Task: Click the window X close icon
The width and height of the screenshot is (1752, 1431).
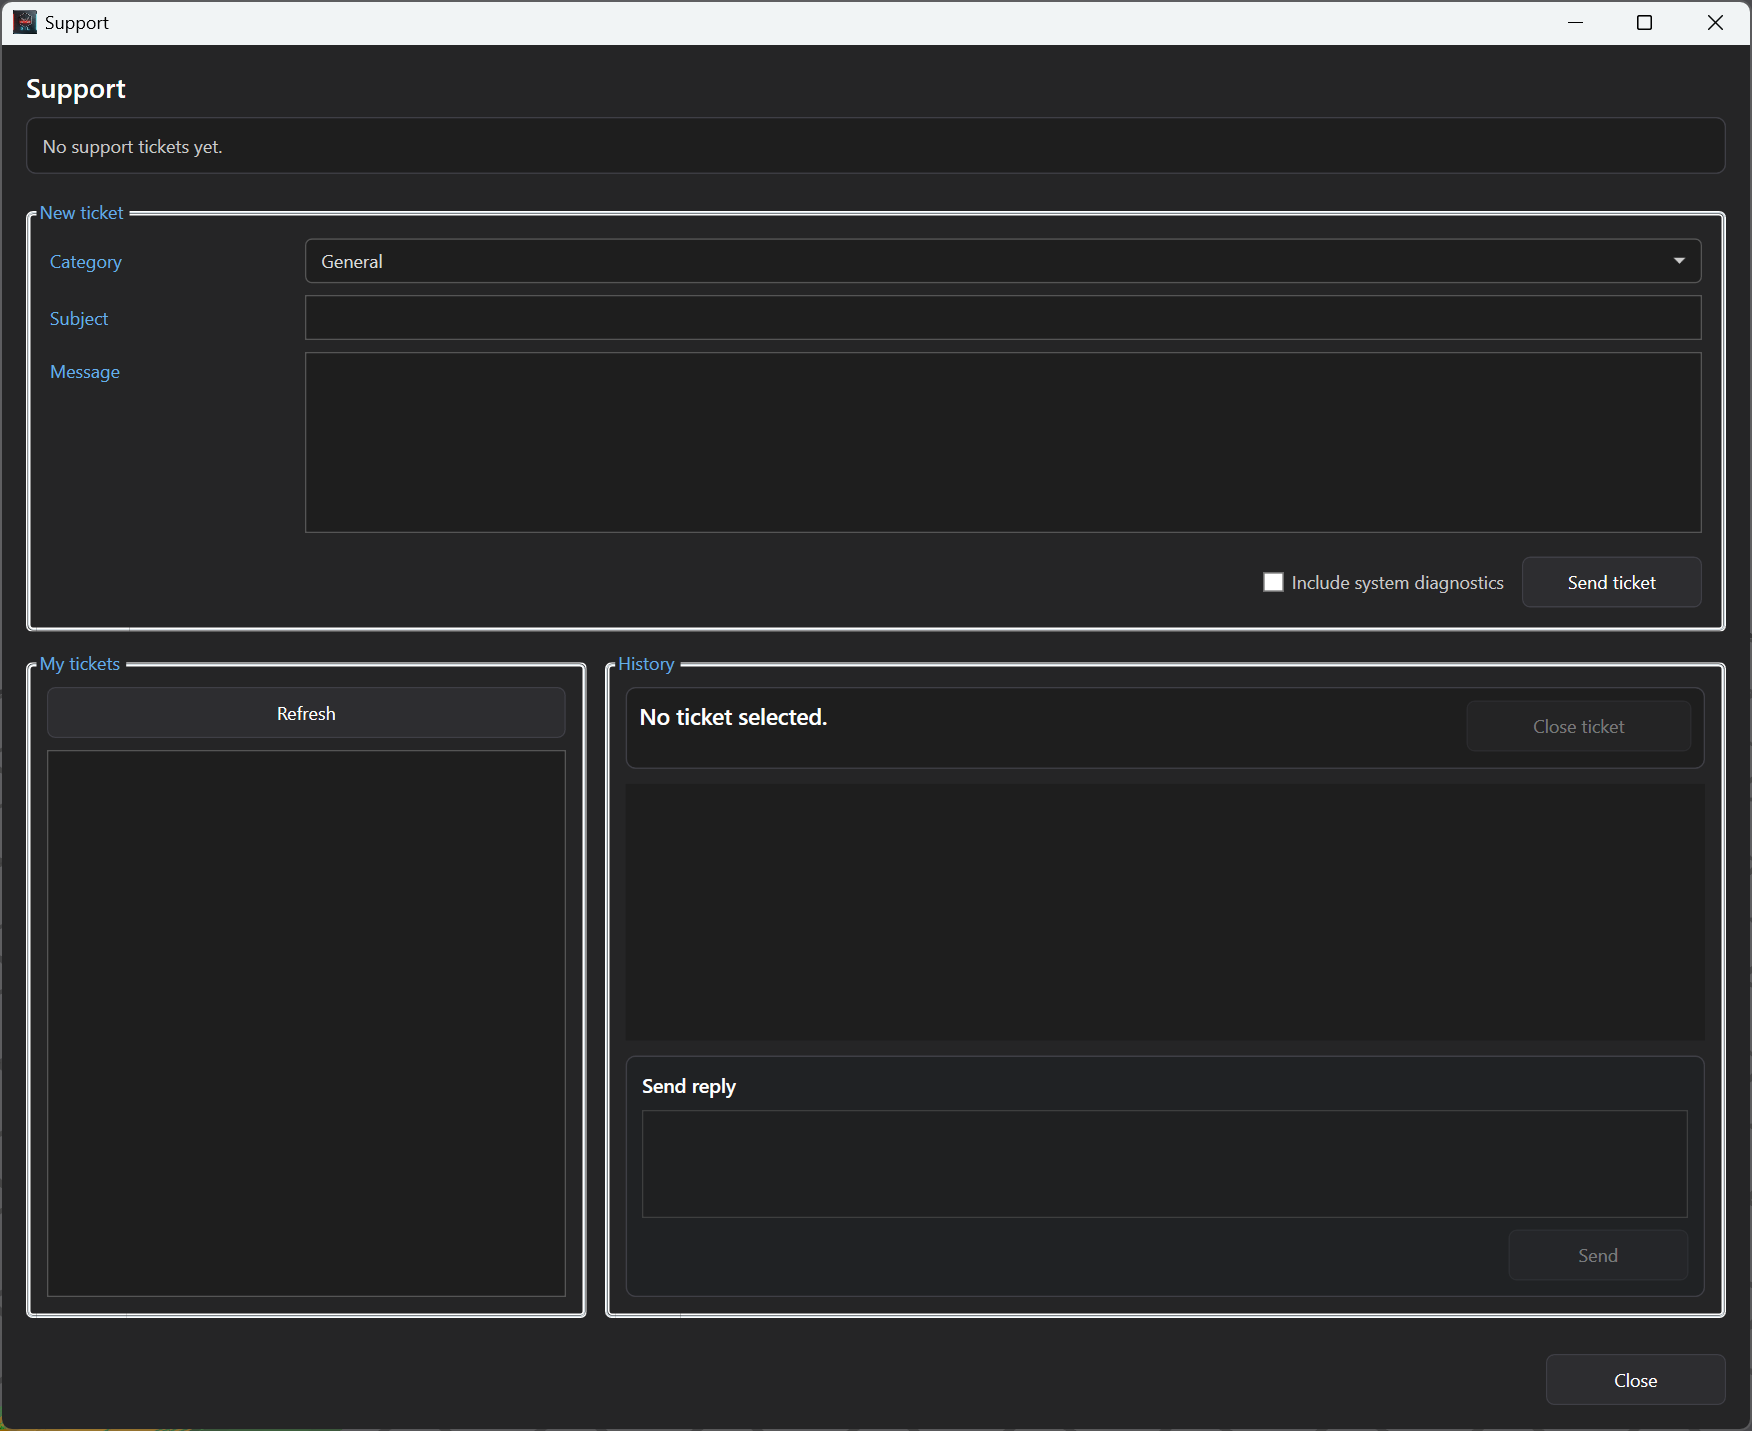Action: (x=1715, y=22)
